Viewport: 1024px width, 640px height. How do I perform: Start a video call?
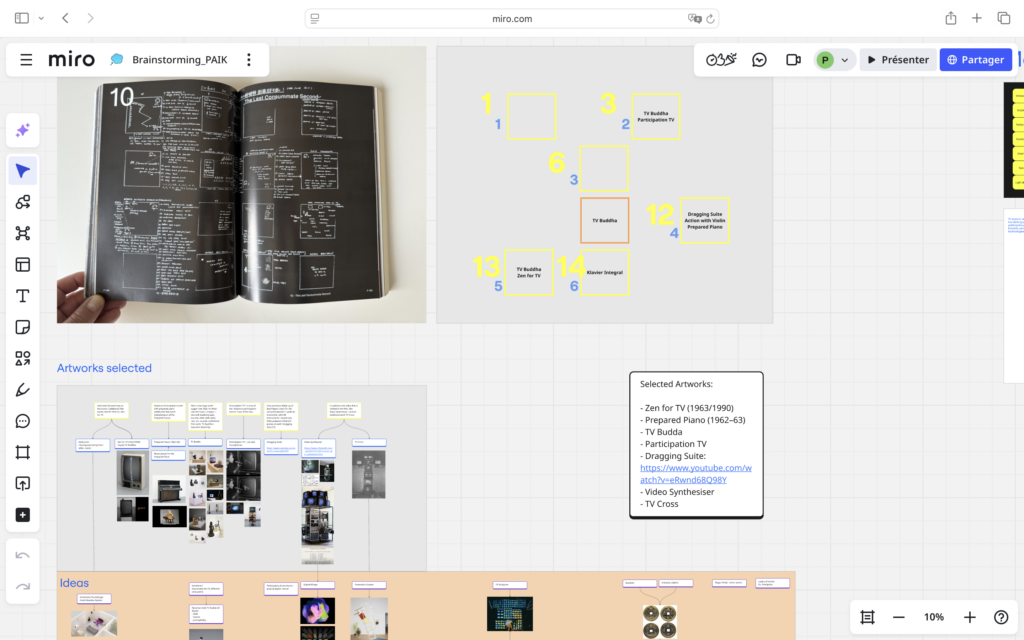793,60
